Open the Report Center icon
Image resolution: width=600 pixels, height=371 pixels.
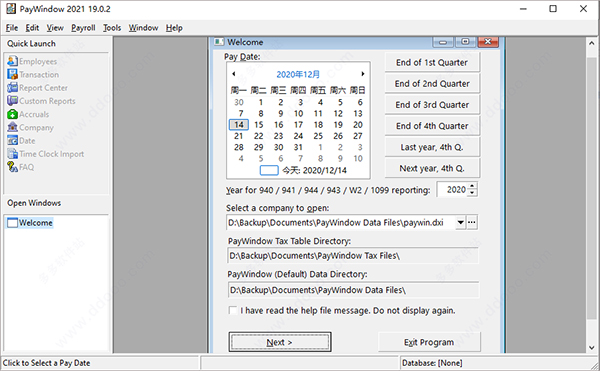point(13,88)
